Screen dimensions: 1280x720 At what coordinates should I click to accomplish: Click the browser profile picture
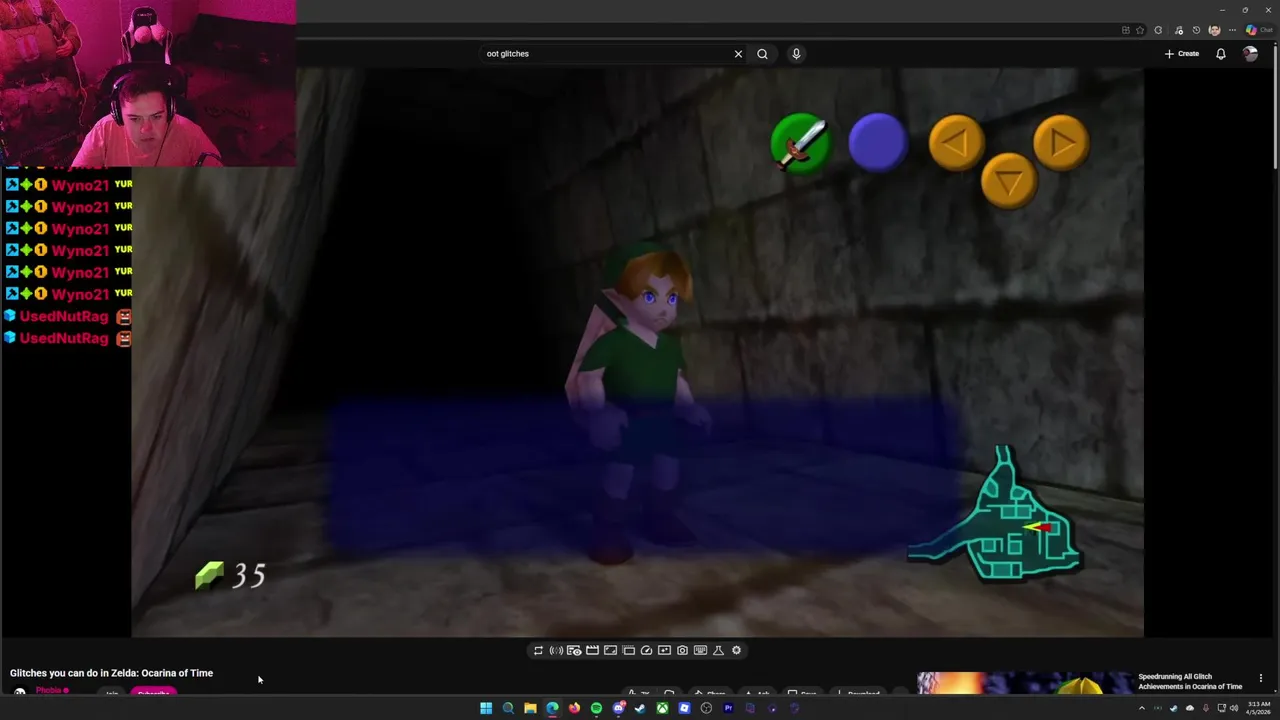pyautogui.click(x=1215, y=30)
